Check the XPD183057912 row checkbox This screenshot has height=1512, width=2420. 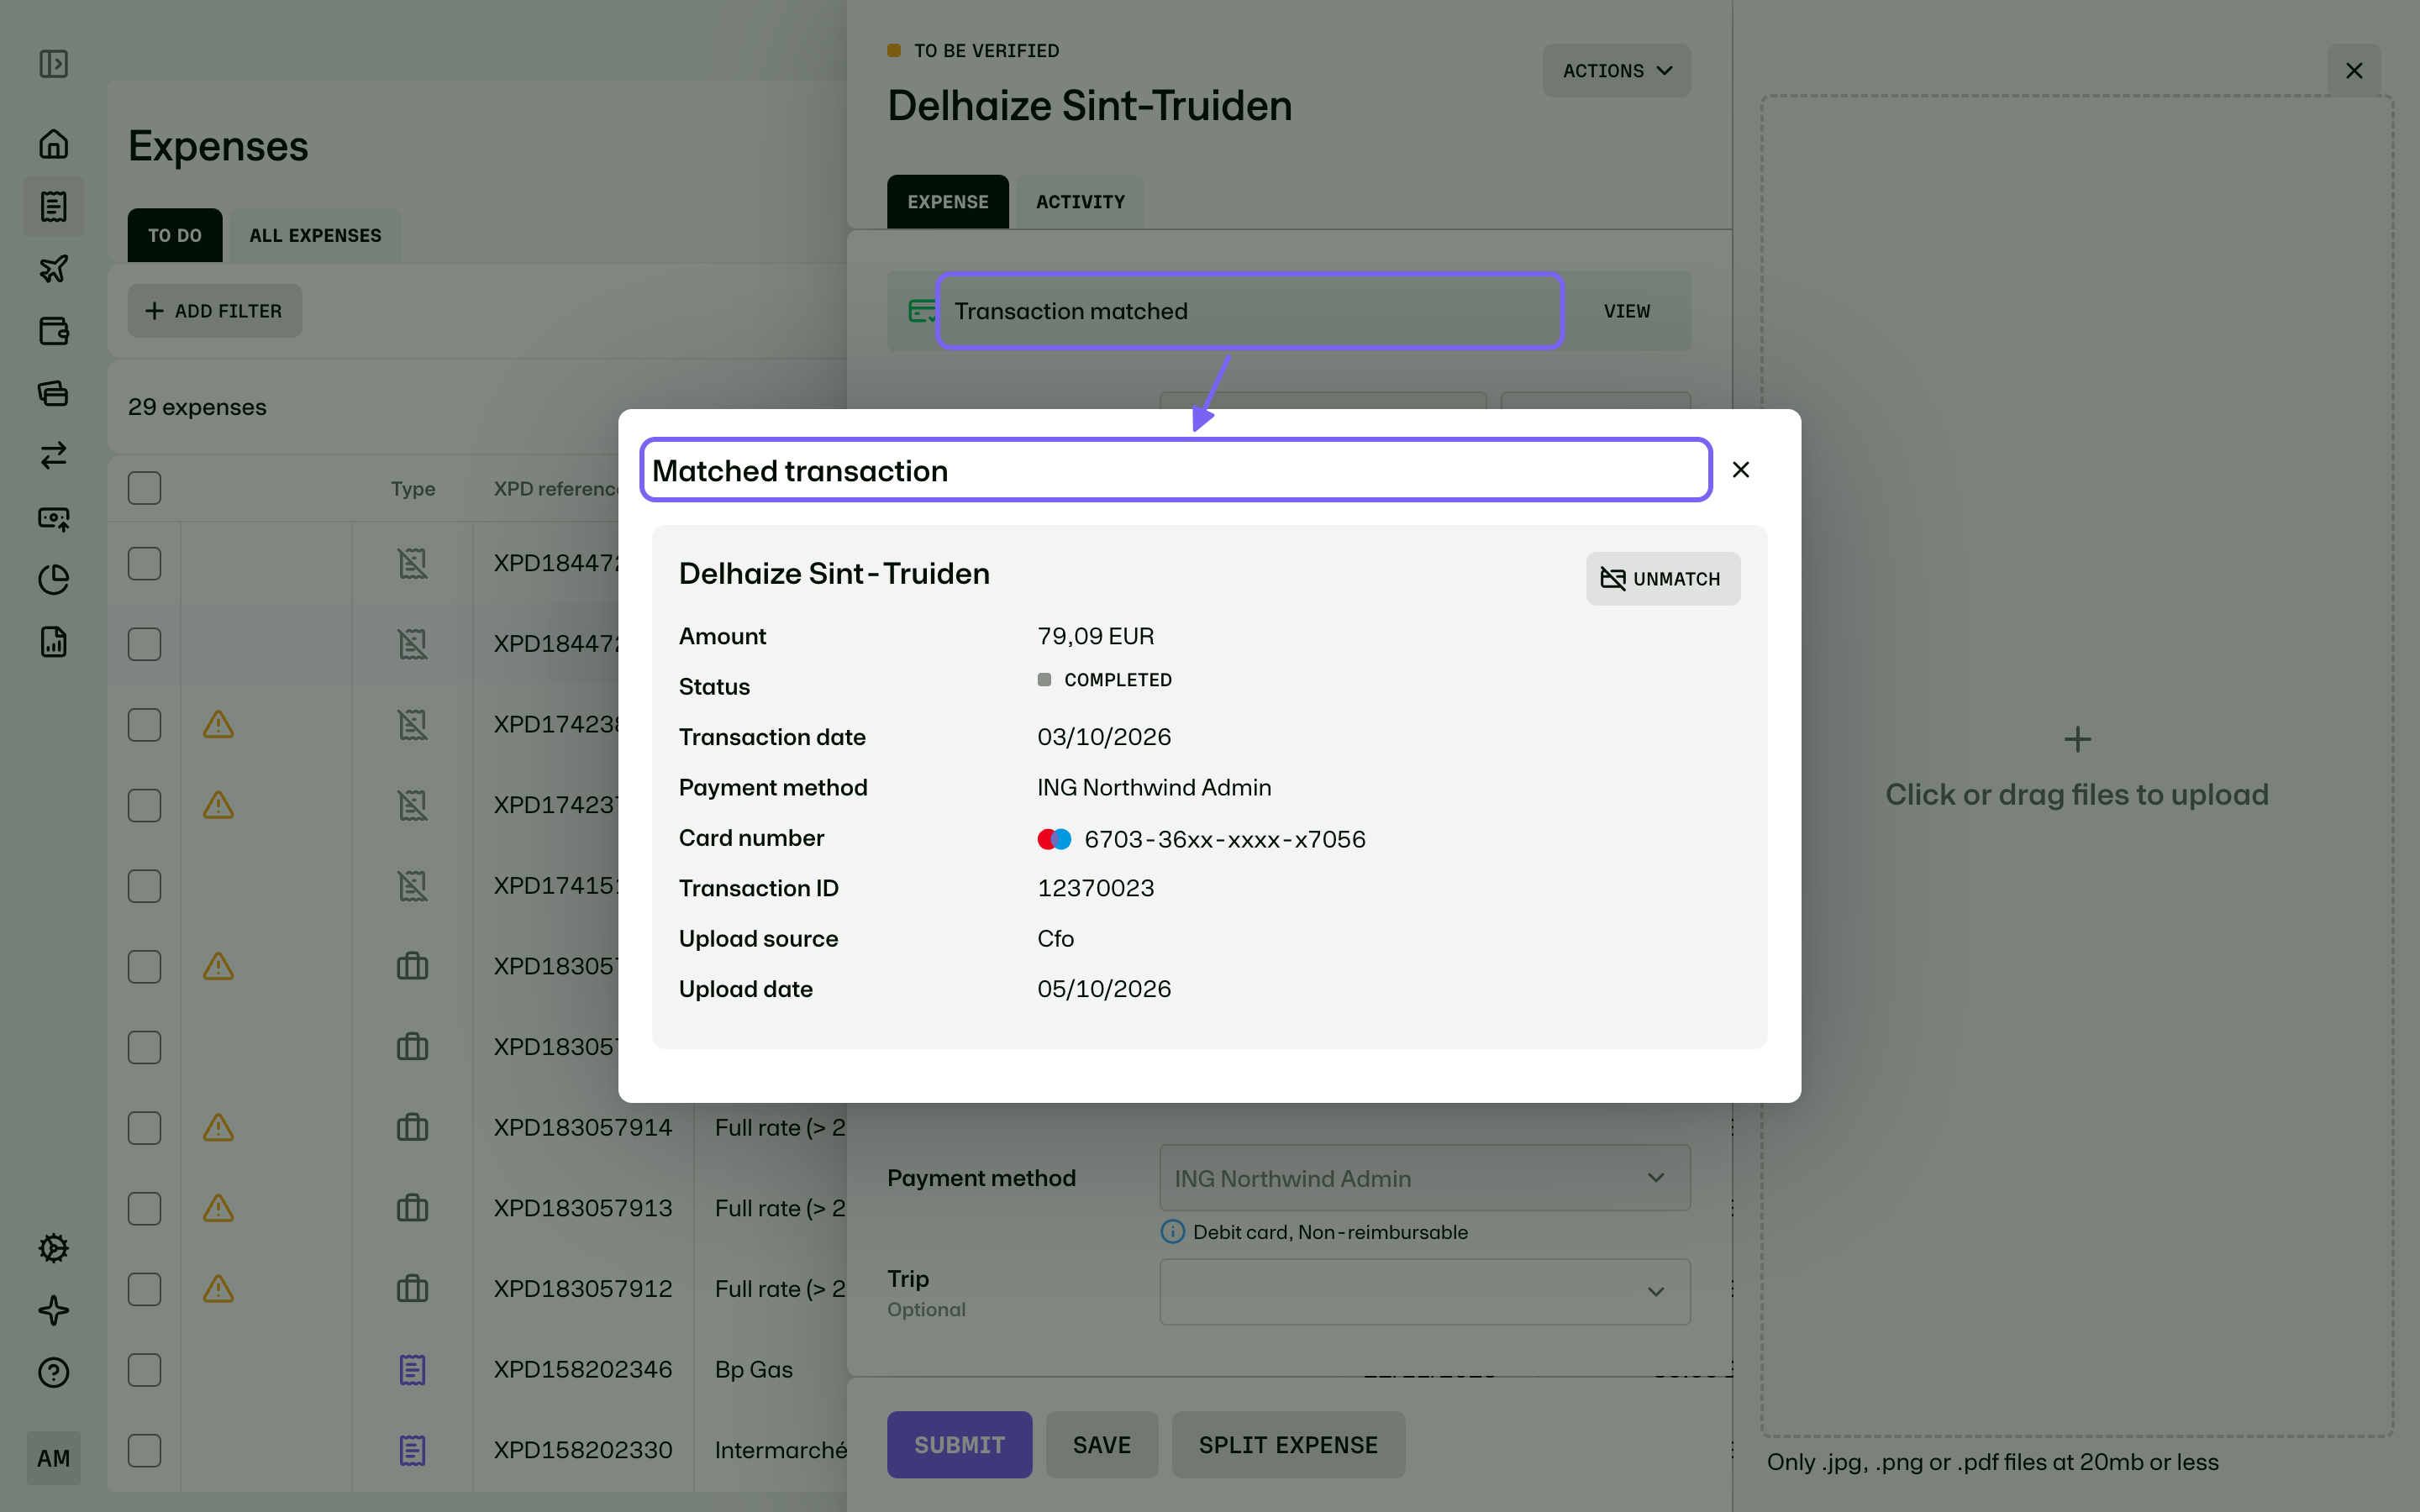point(145,1289)
